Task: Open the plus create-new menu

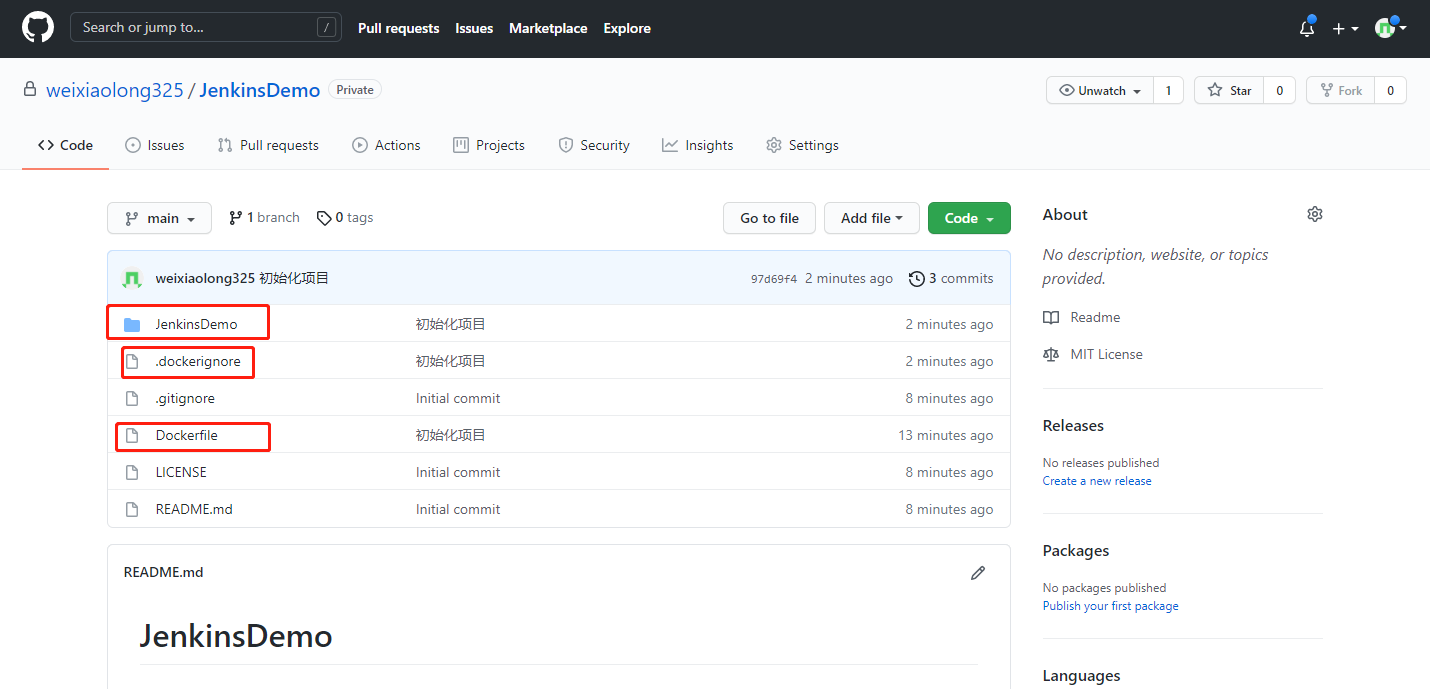Action: 1345,29
